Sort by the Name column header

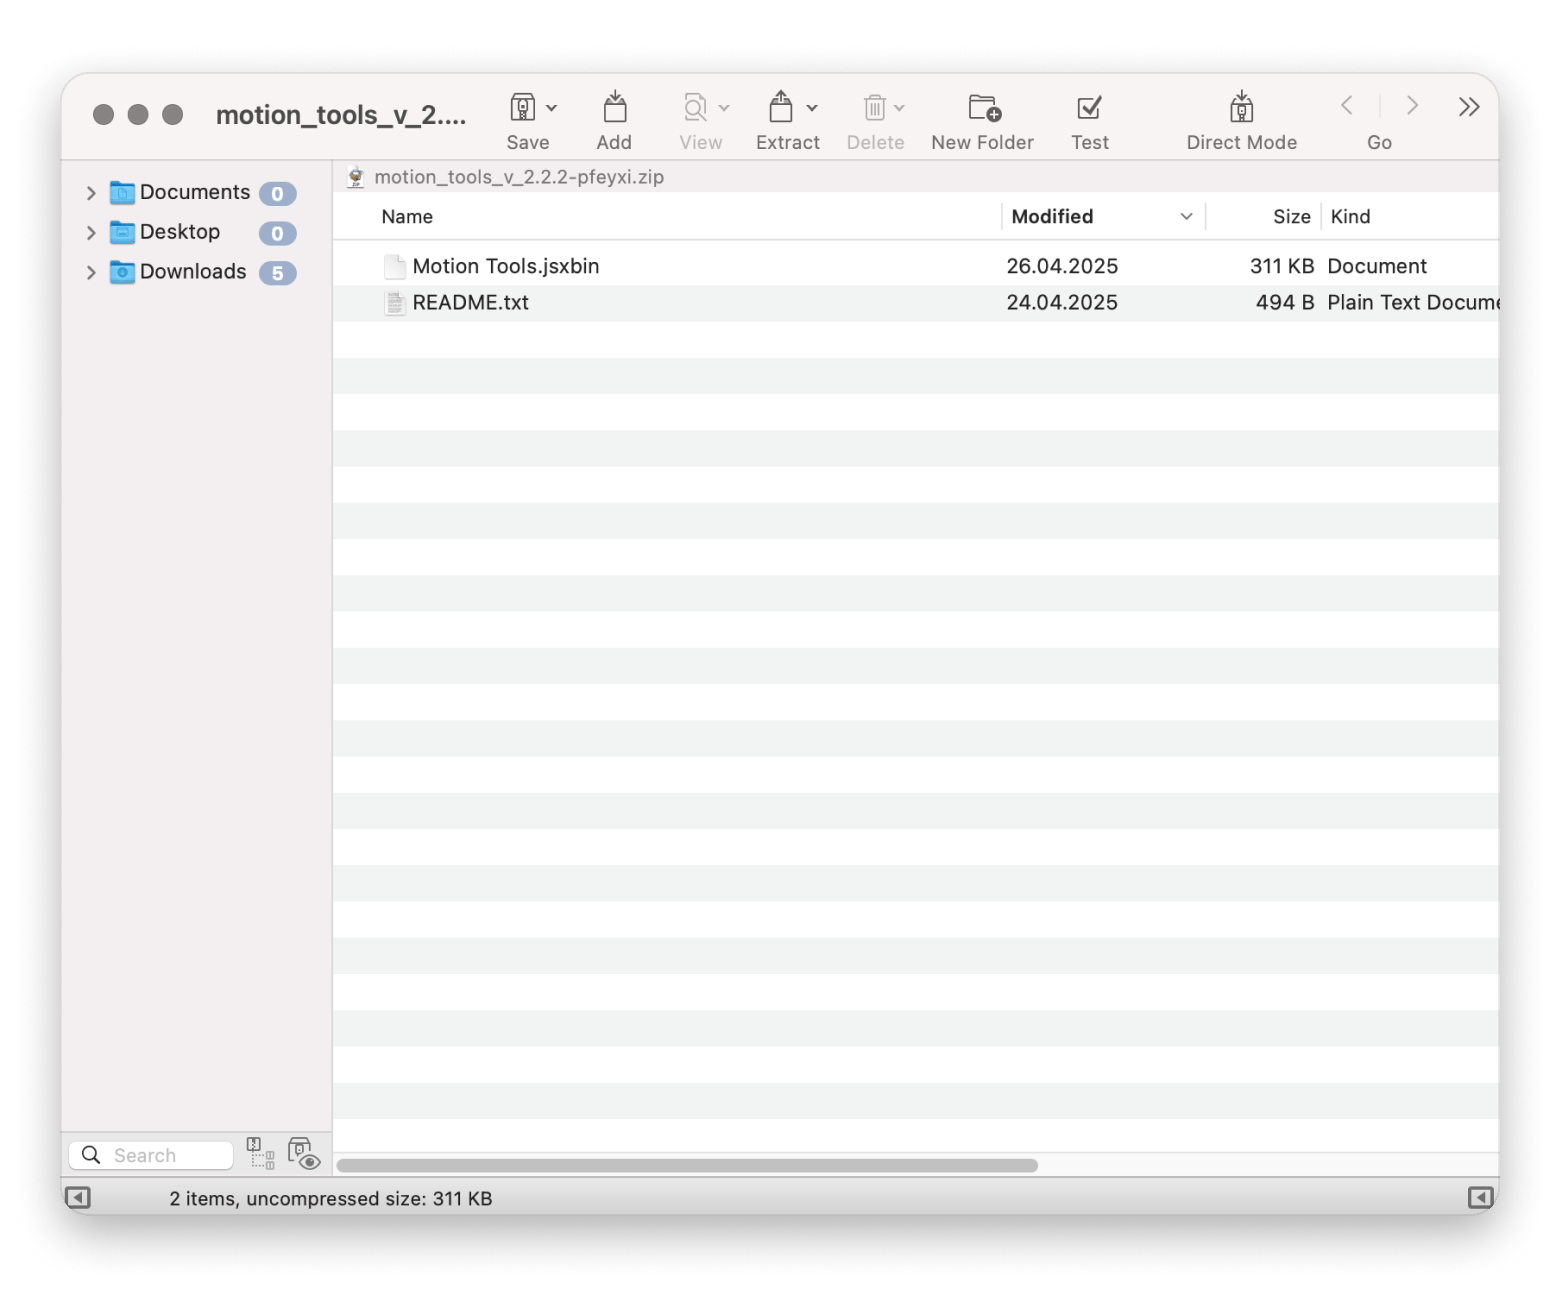(x=407, y=217)
